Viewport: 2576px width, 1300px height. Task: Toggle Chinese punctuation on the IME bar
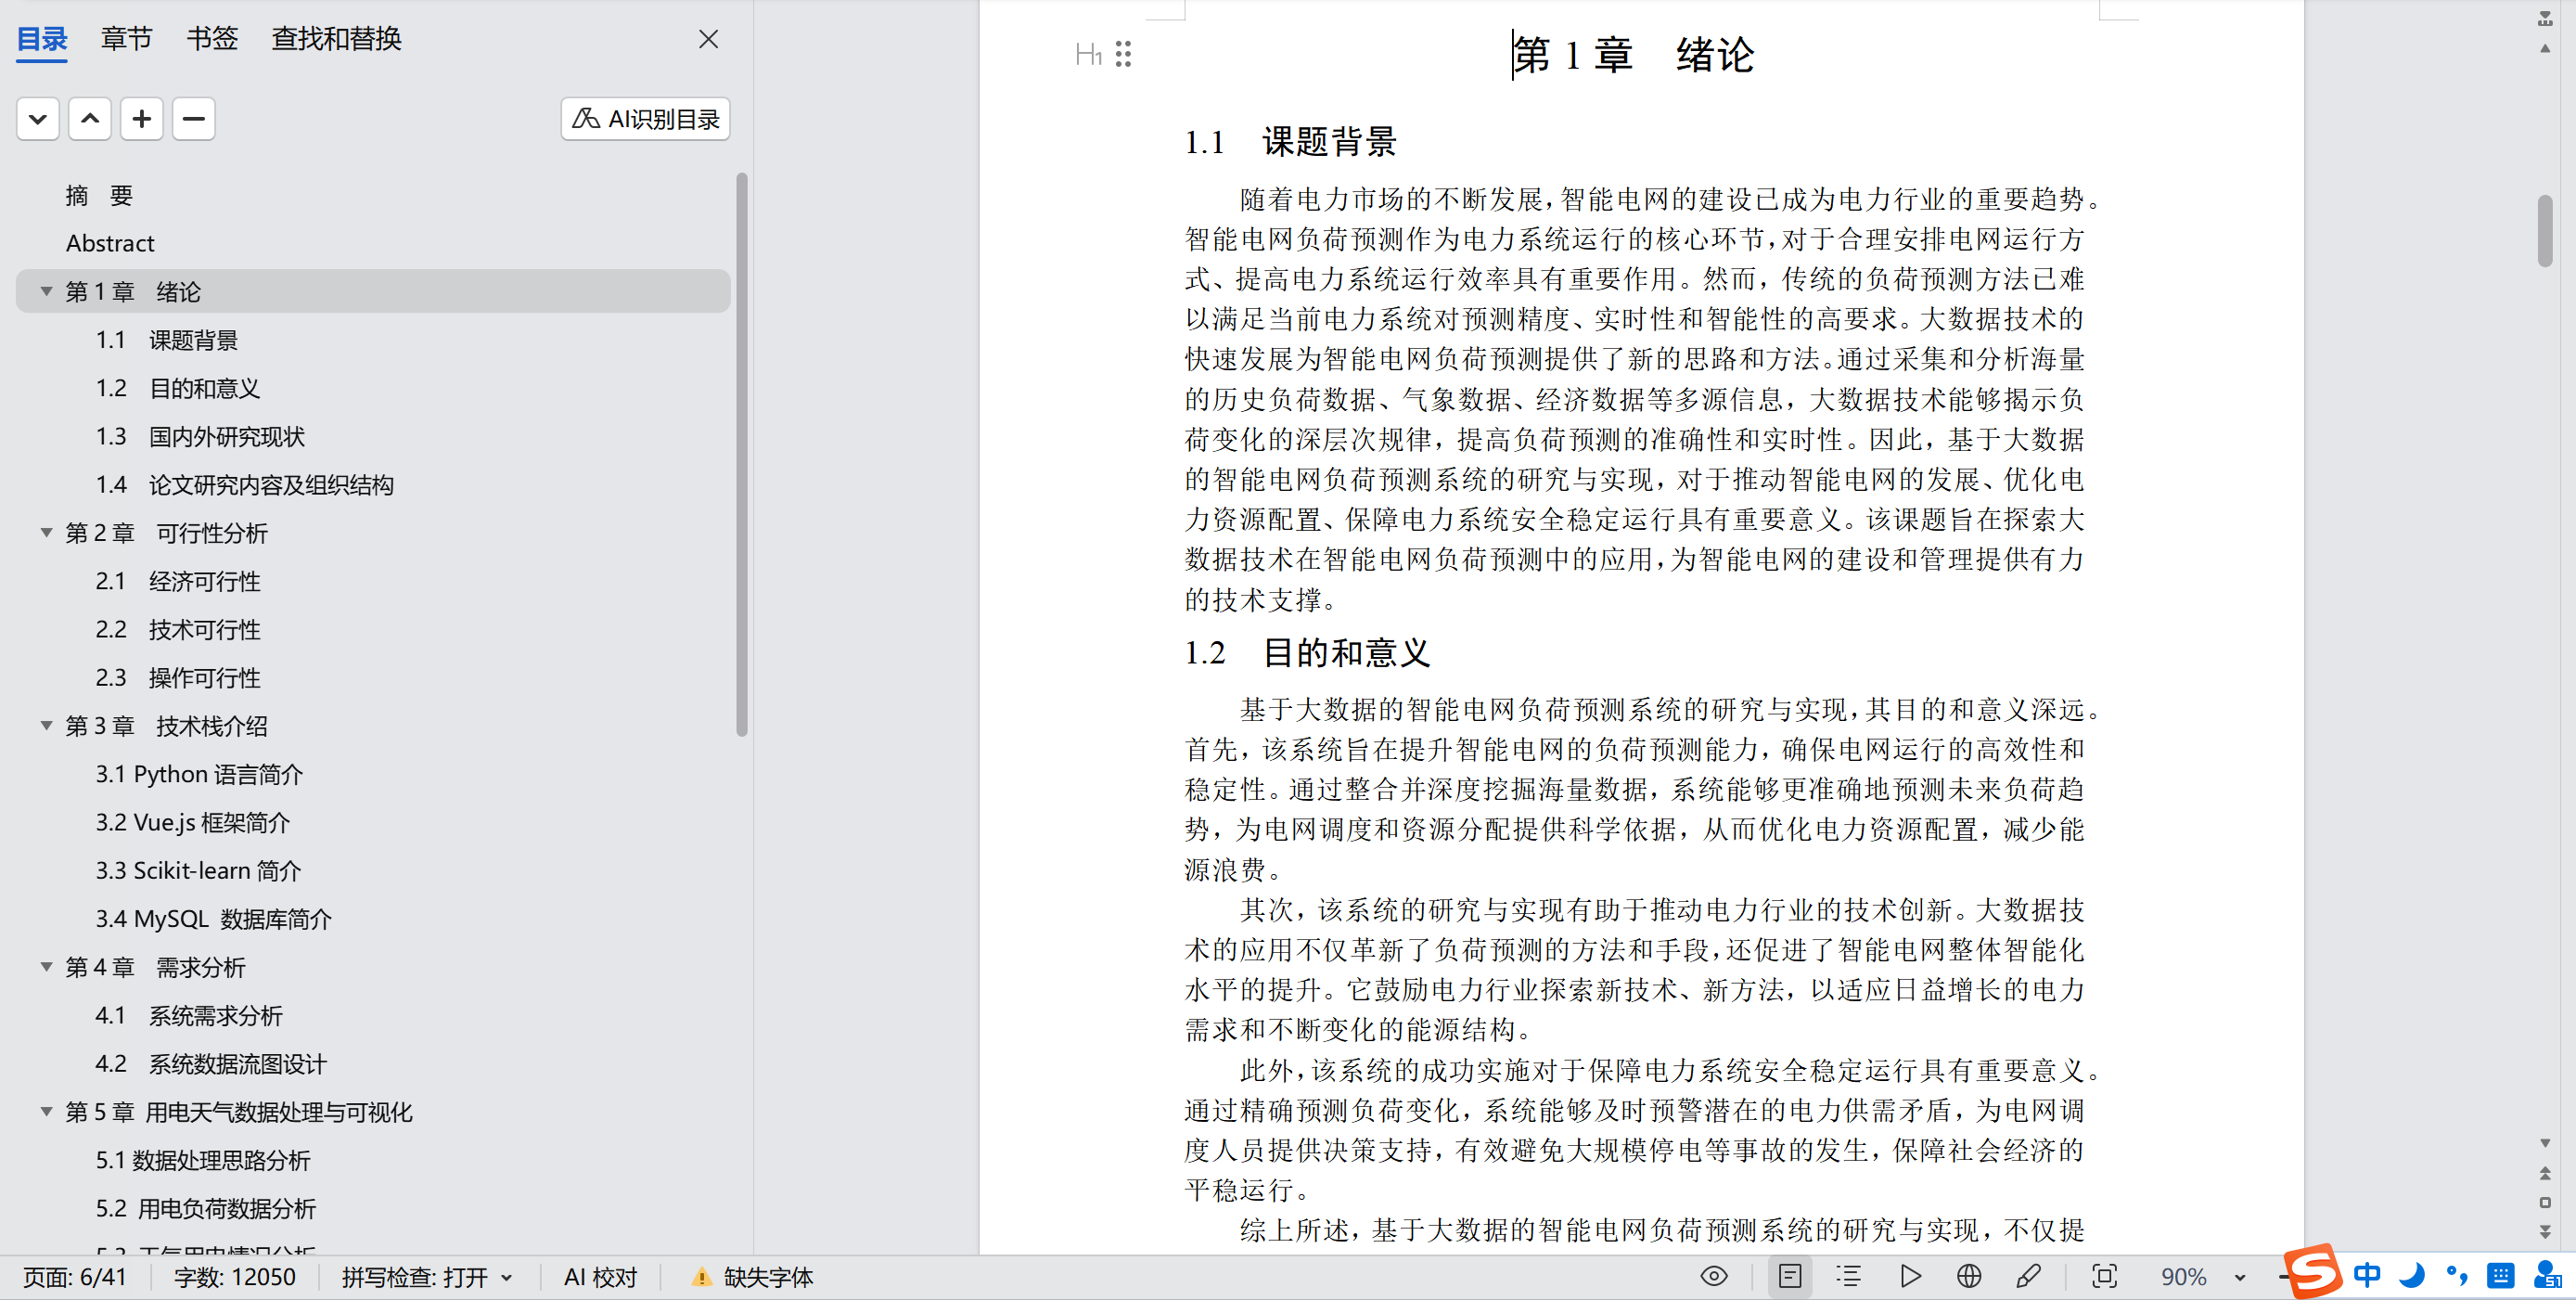click(x=2456, y=1275)
